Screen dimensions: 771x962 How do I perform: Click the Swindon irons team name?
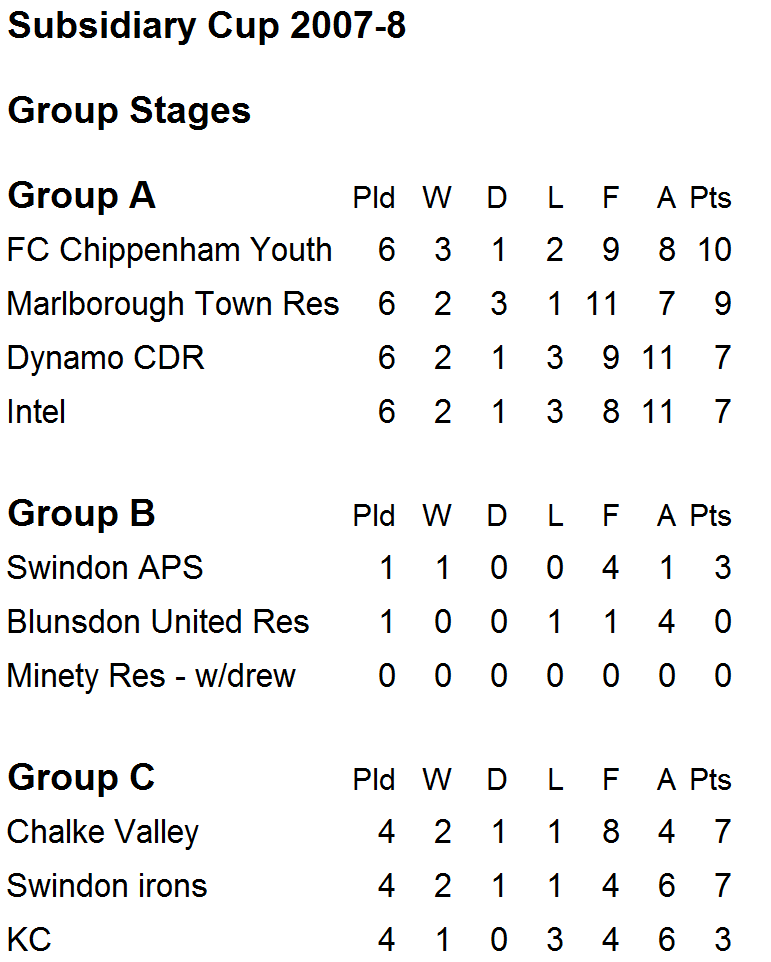(x=107, y=886)
